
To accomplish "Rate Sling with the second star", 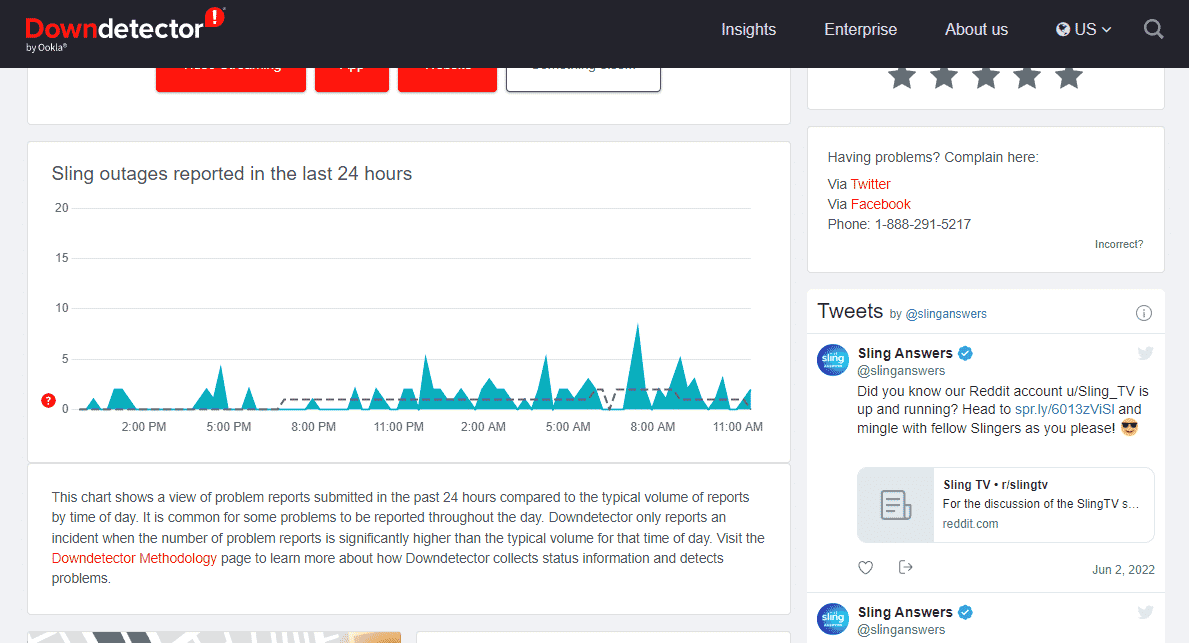I will click(943, 77).
